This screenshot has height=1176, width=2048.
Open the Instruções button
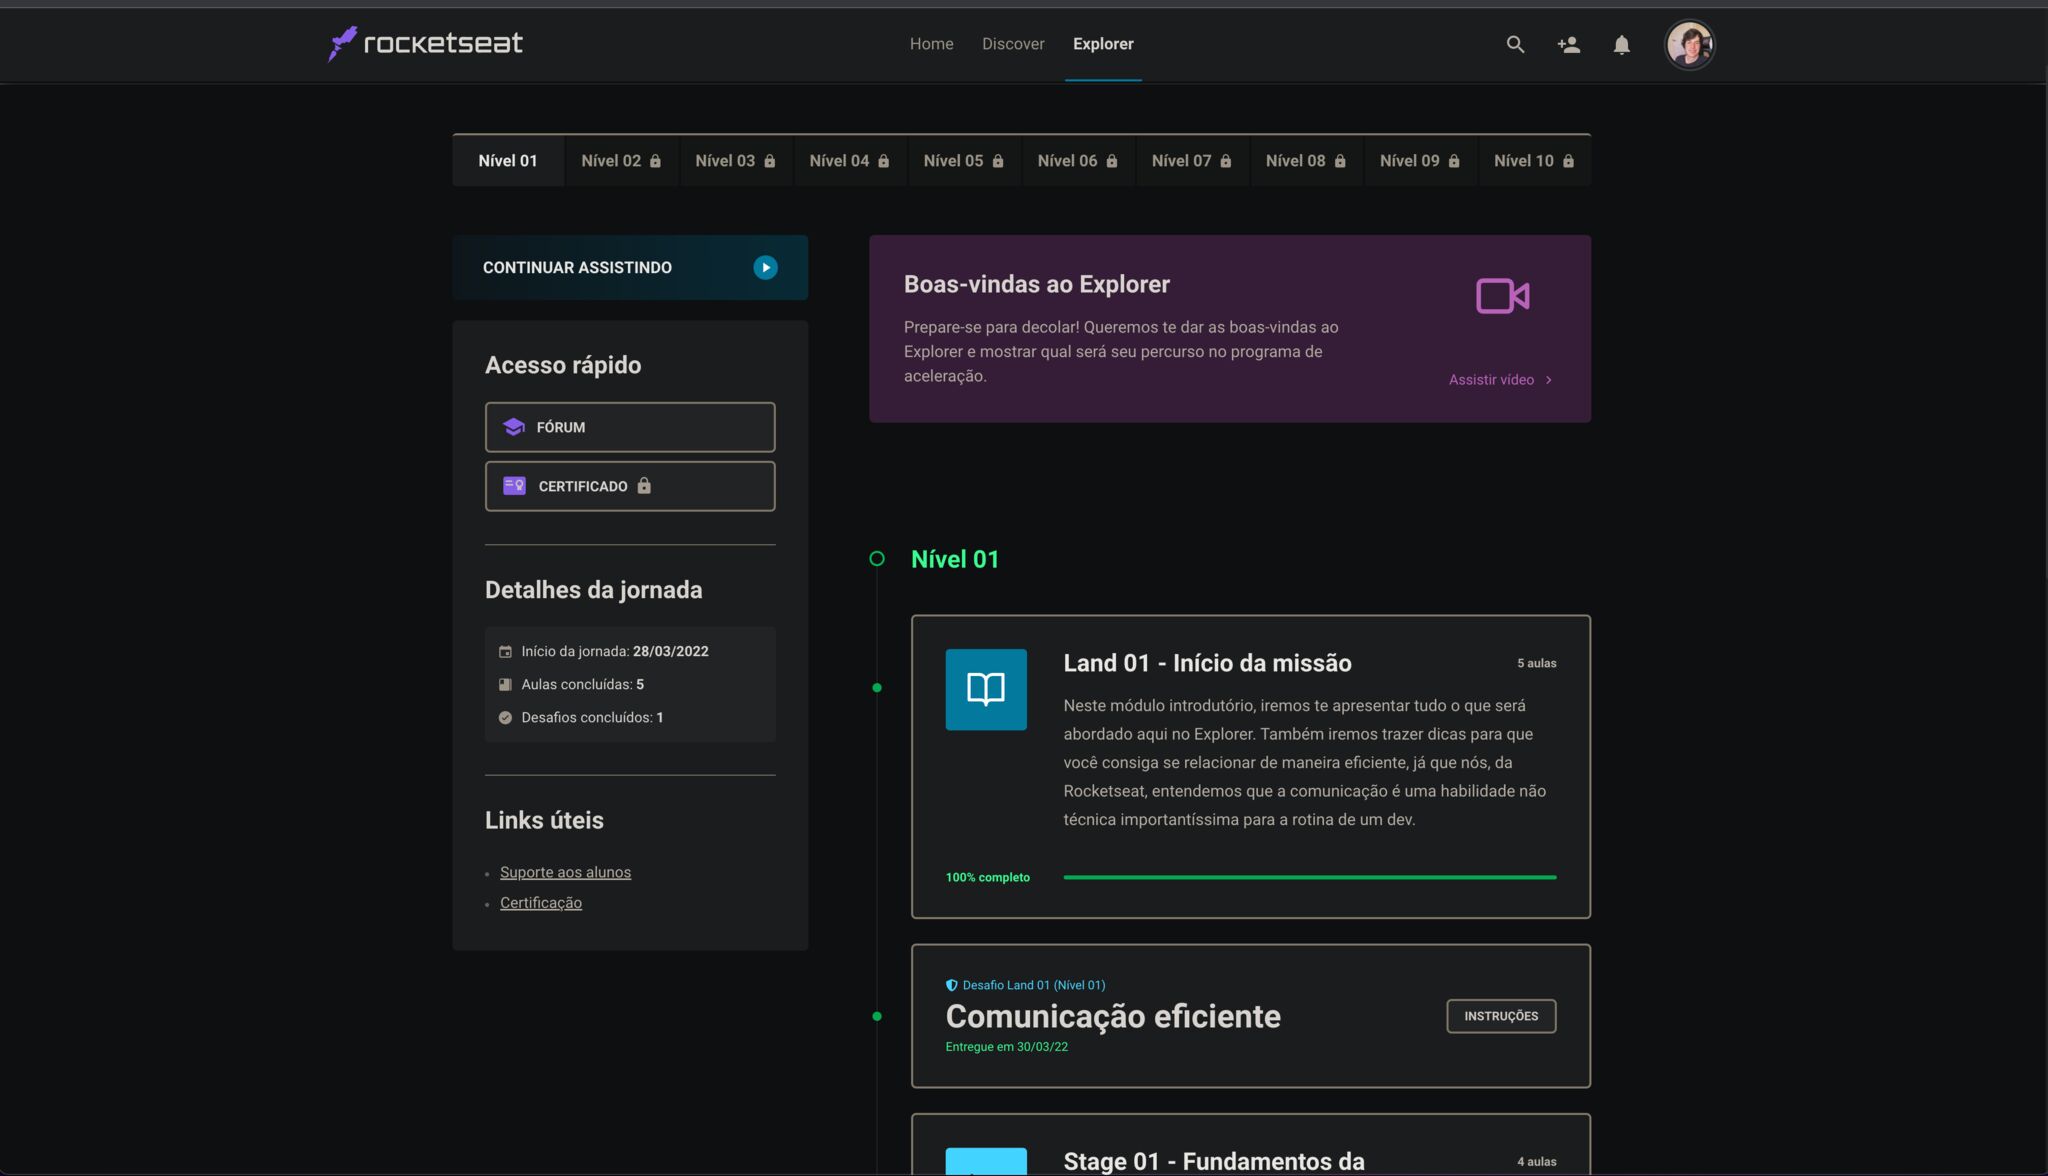[x=1501, y=1016]
